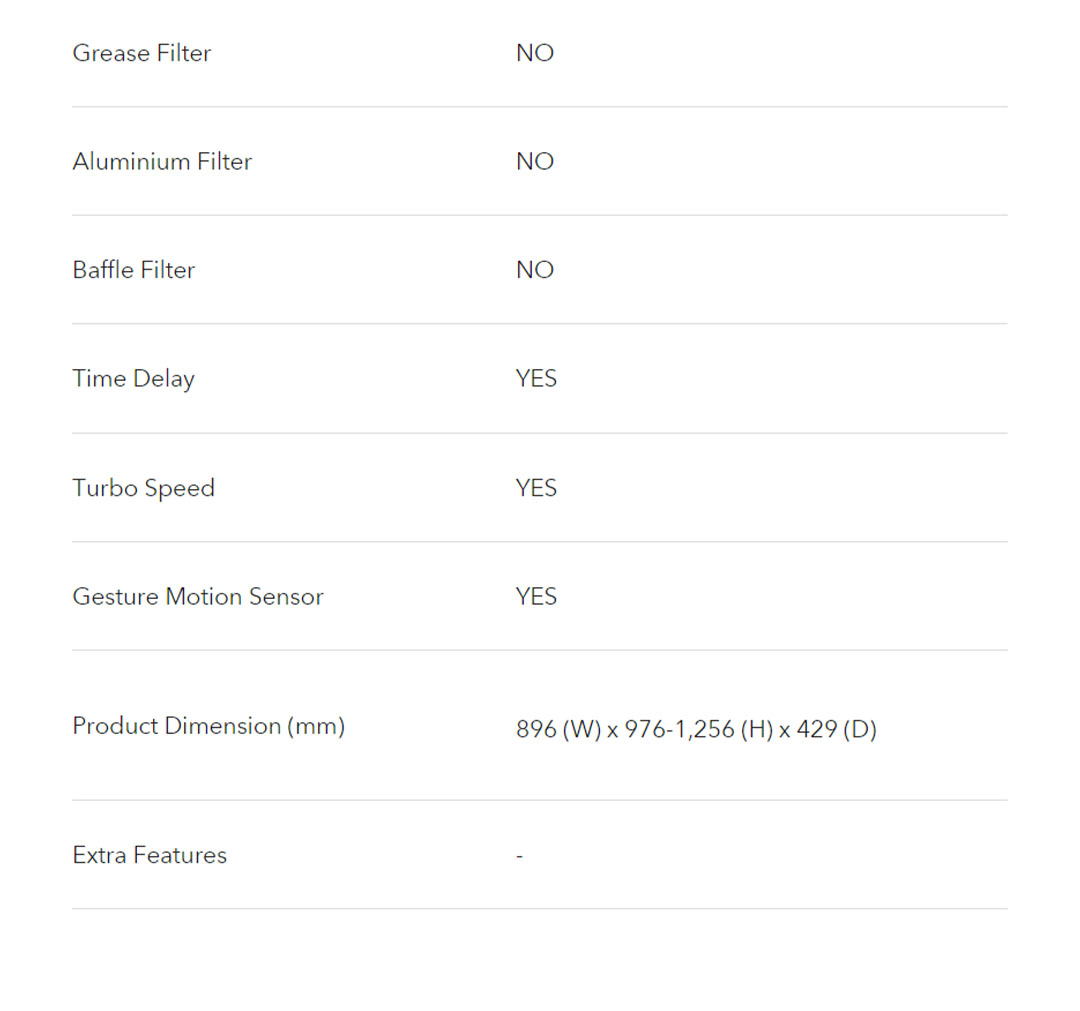
Task: Select the YES value for Time Delay
Action: (536, 379)
